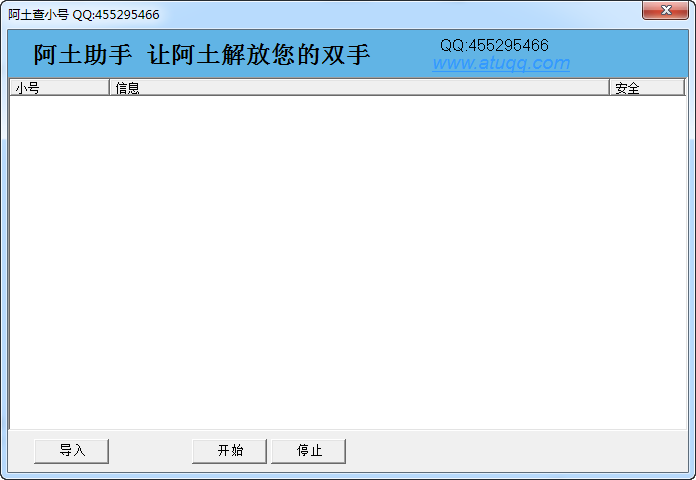Viewport: 696px width, 480px height.
Task: Click the window title 阿土查小号 text
Action: tap(39, 15)
